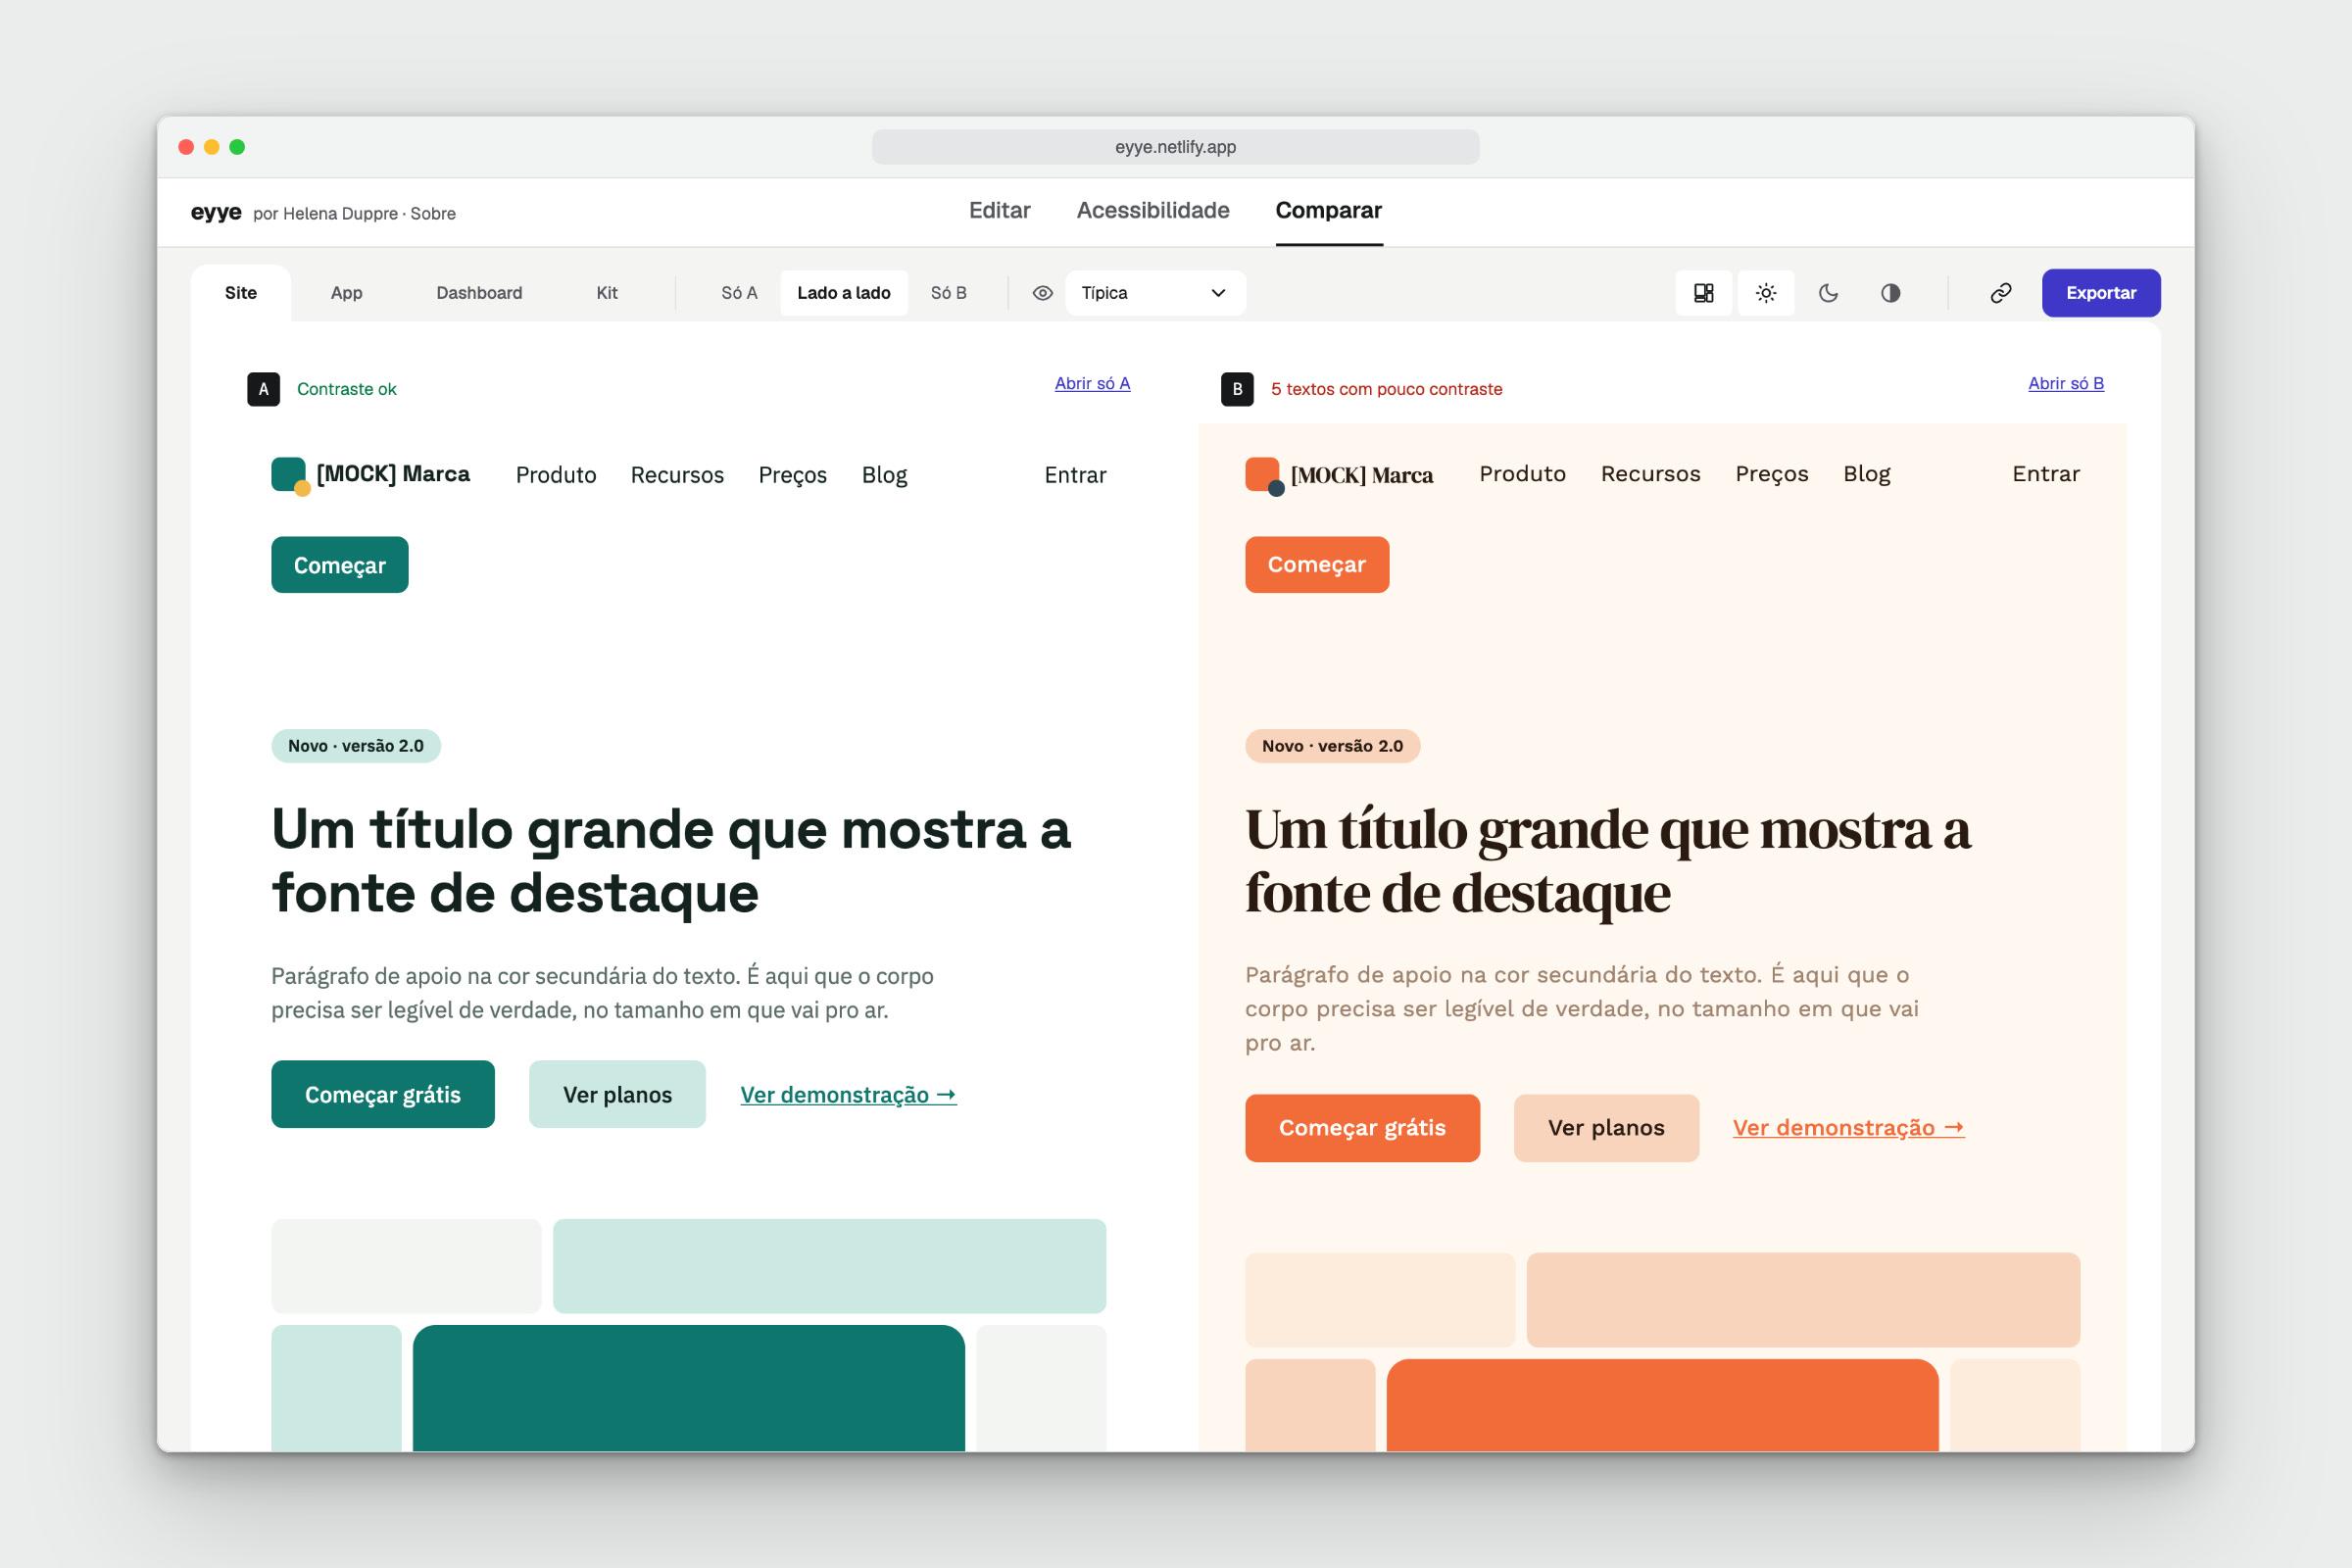Click teal Começar grátis button
This screenshot has width=2352, height=1568.
(x=382, y=1094)
